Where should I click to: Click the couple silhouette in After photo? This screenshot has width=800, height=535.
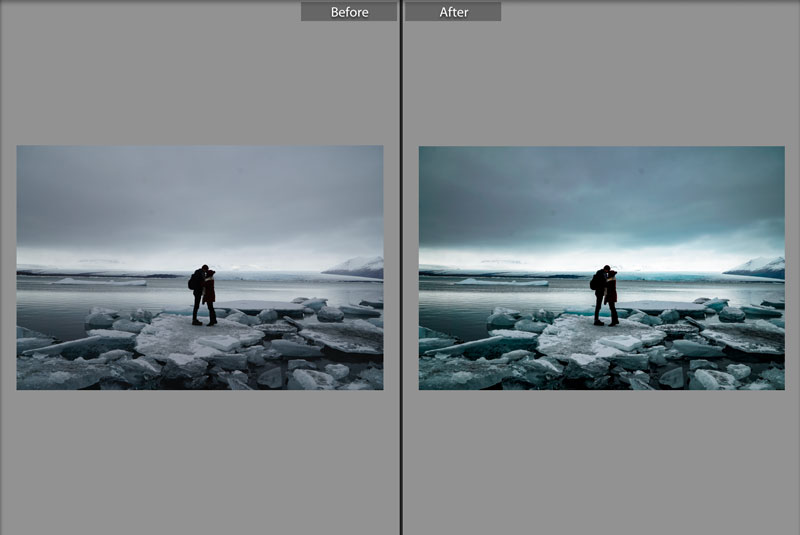click(604, 295)
